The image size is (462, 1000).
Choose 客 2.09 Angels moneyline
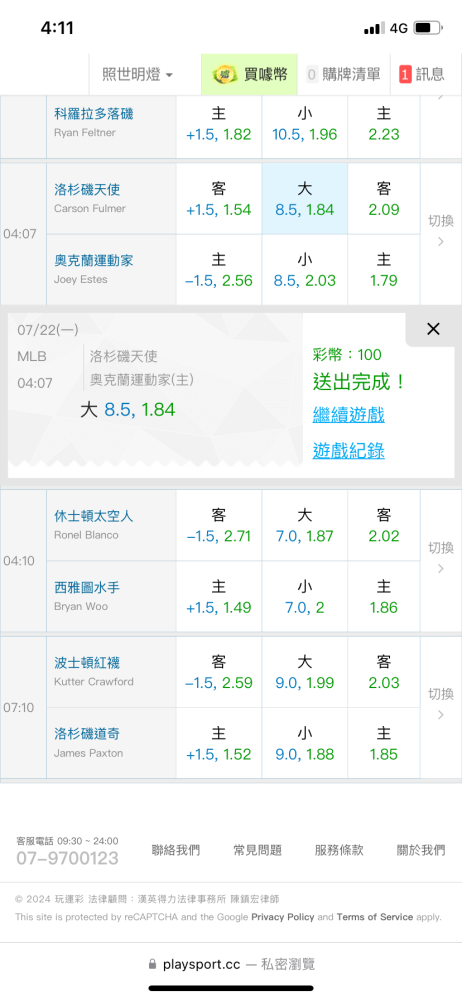coord(384,199)
